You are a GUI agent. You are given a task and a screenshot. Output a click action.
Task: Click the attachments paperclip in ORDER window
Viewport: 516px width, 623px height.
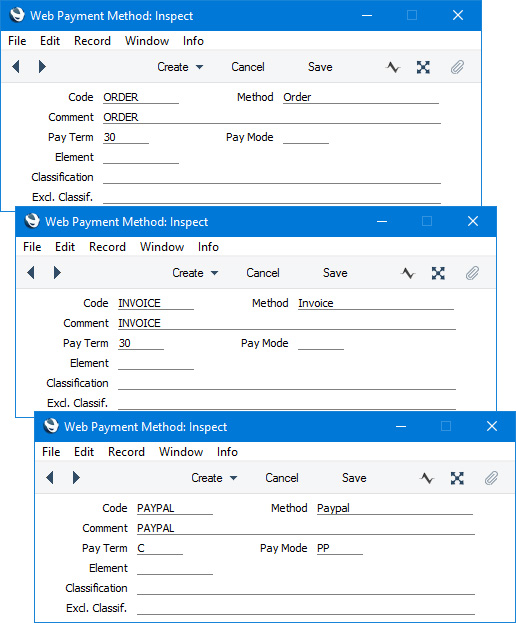click(457, 67)
